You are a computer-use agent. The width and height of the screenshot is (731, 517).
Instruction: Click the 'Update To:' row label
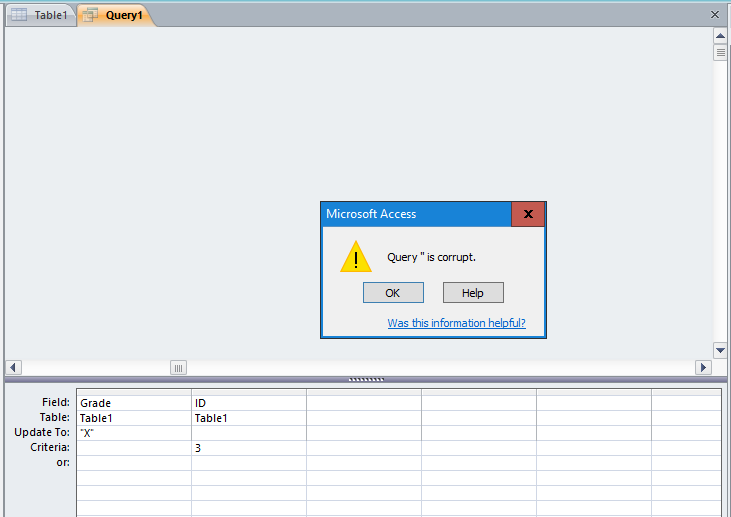42,432
